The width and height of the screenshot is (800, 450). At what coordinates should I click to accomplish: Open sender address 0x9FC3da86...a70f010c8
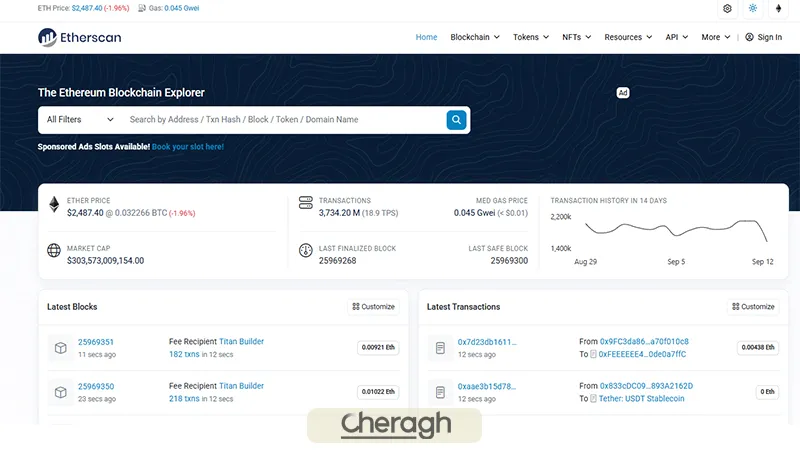pyautogui.click(x=644, y=341)
